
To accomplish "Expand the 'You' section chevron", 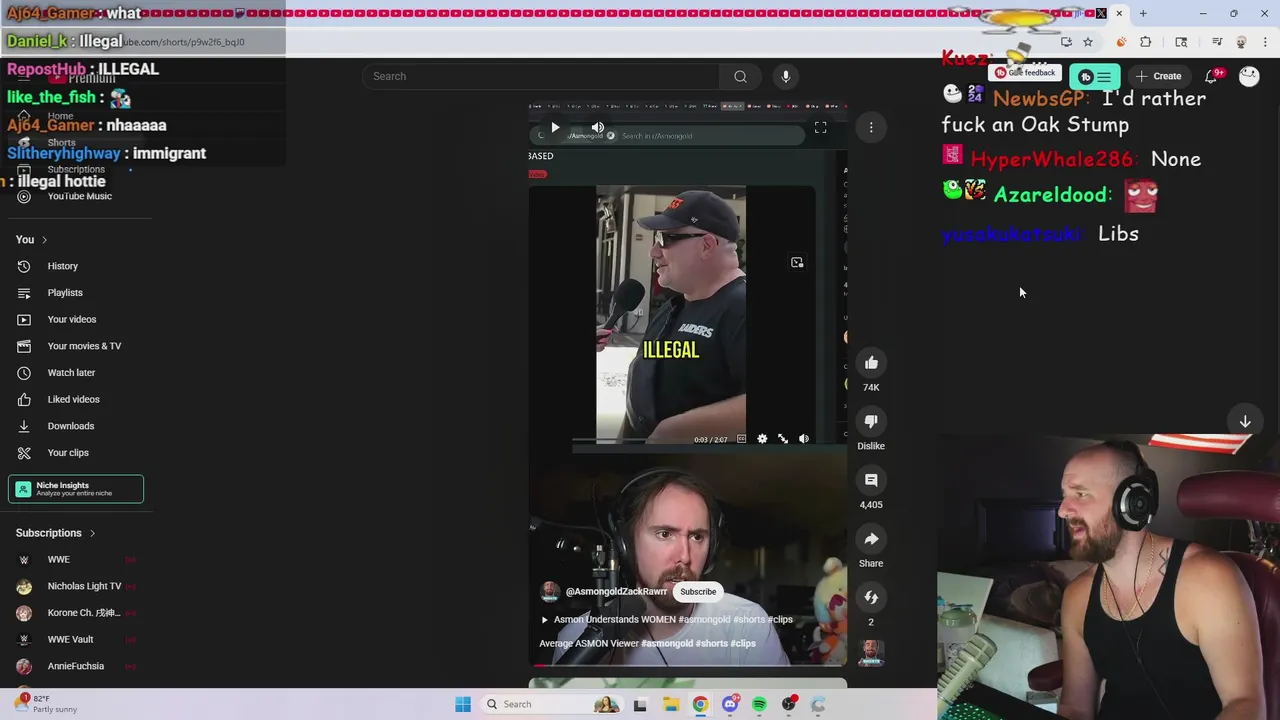I will [x=44, y=240].
